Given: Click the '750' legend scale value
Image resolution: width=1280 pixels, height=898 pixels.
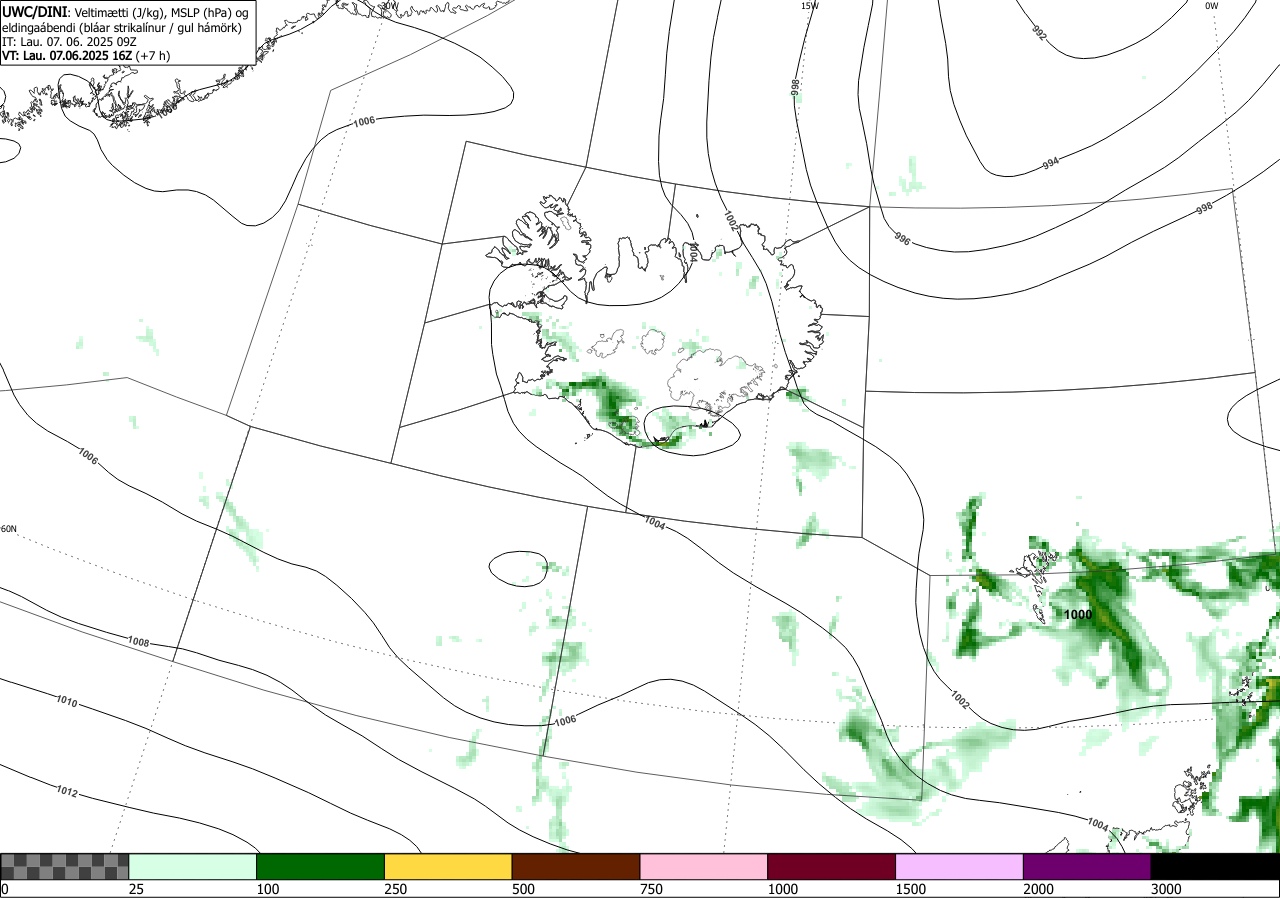Looking at the screenshot, I should coord(652,889).
